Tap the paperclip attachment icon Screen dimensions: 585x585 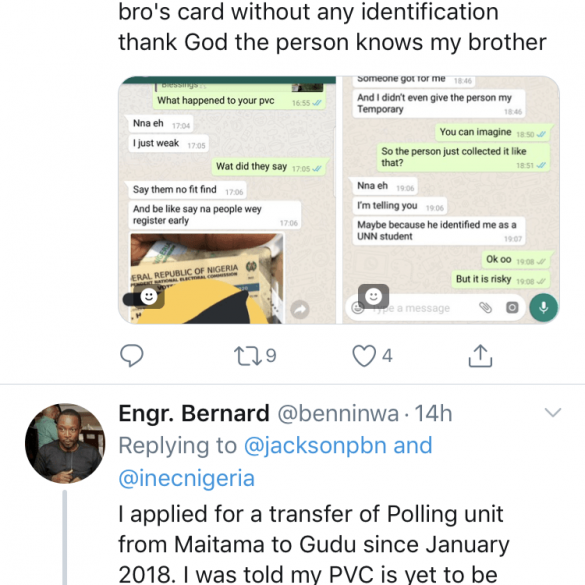(485, 307)
